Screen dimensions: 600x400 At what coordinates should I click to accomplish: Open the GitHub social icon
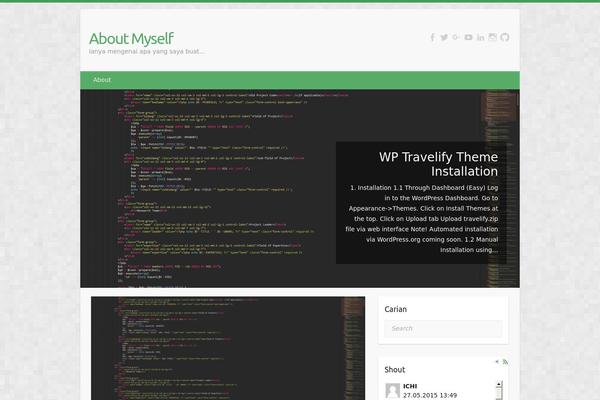tap(505, 37)
